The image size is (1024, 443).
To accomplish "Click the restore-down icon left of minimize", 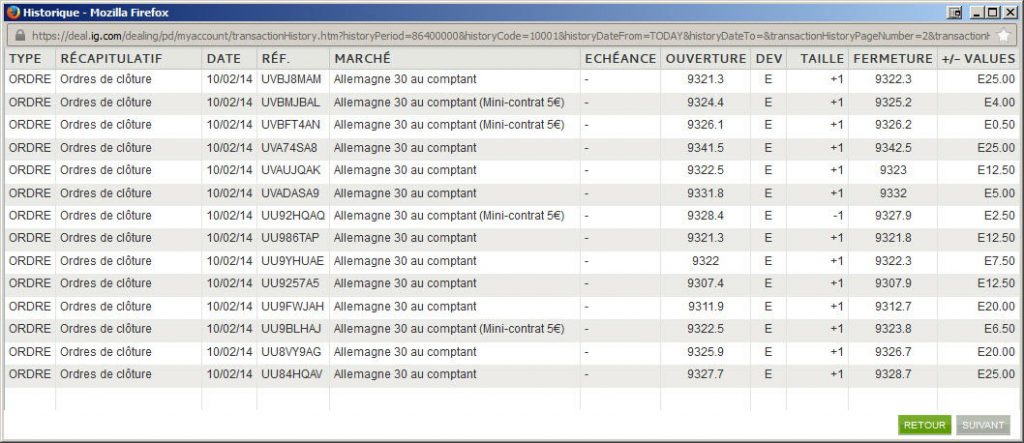I will pyautogui.click(x=957, y=12).
